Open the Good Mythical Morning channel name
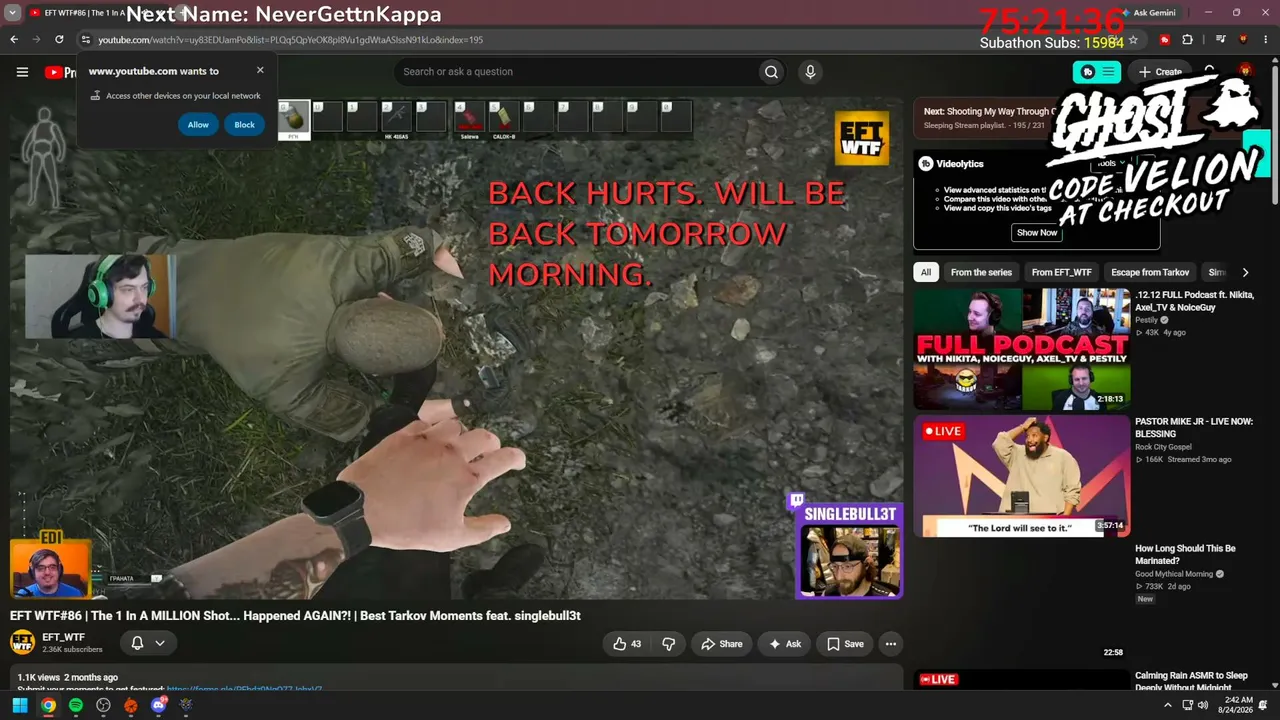The image size is (1280, 720). (x=1174, y=574)
